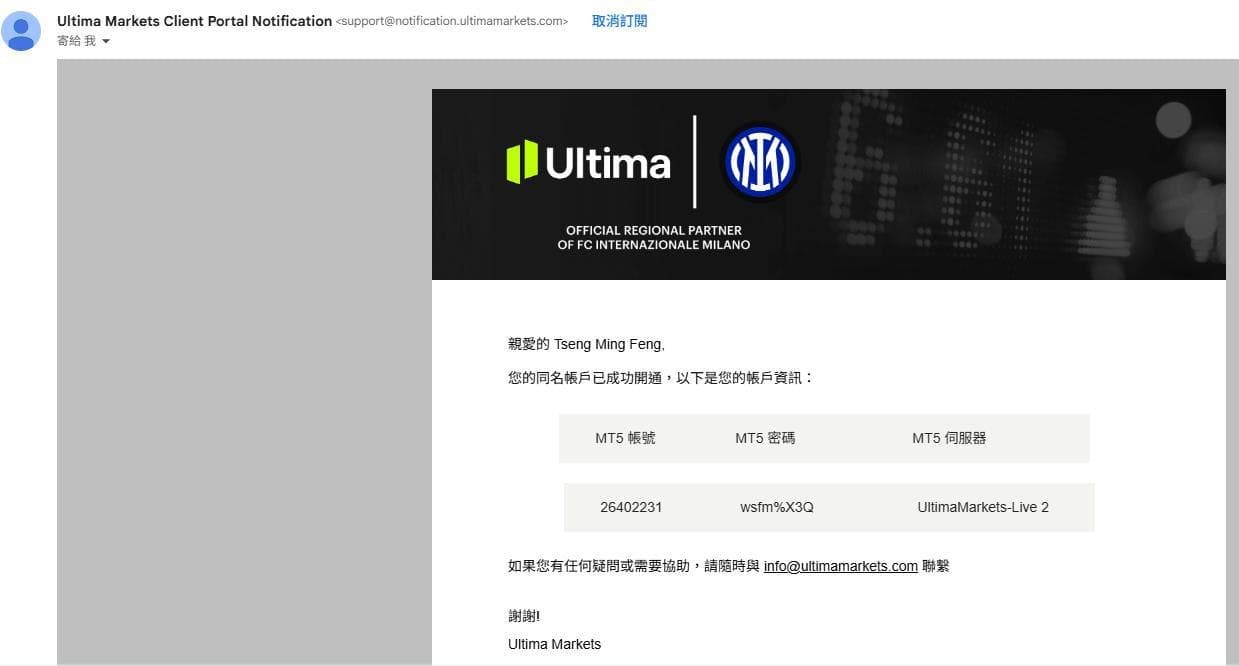The width and height of the screenshot is (1239, 666).
Task: Click the MT5 帳號 column header
Action: click(625, 438)
